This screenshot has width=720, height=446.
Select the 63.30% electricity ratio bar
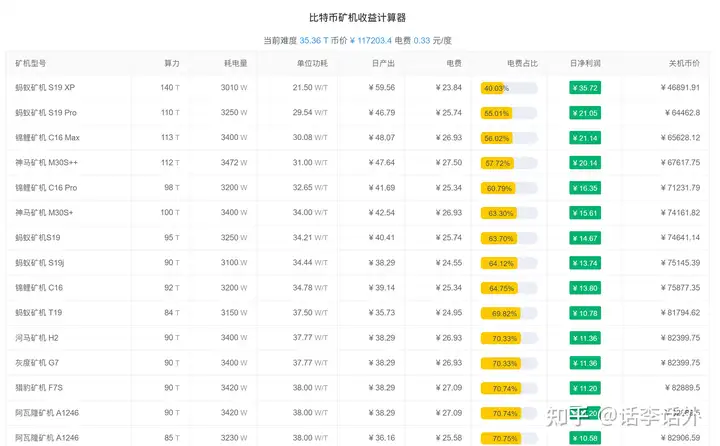click(509, 213)
